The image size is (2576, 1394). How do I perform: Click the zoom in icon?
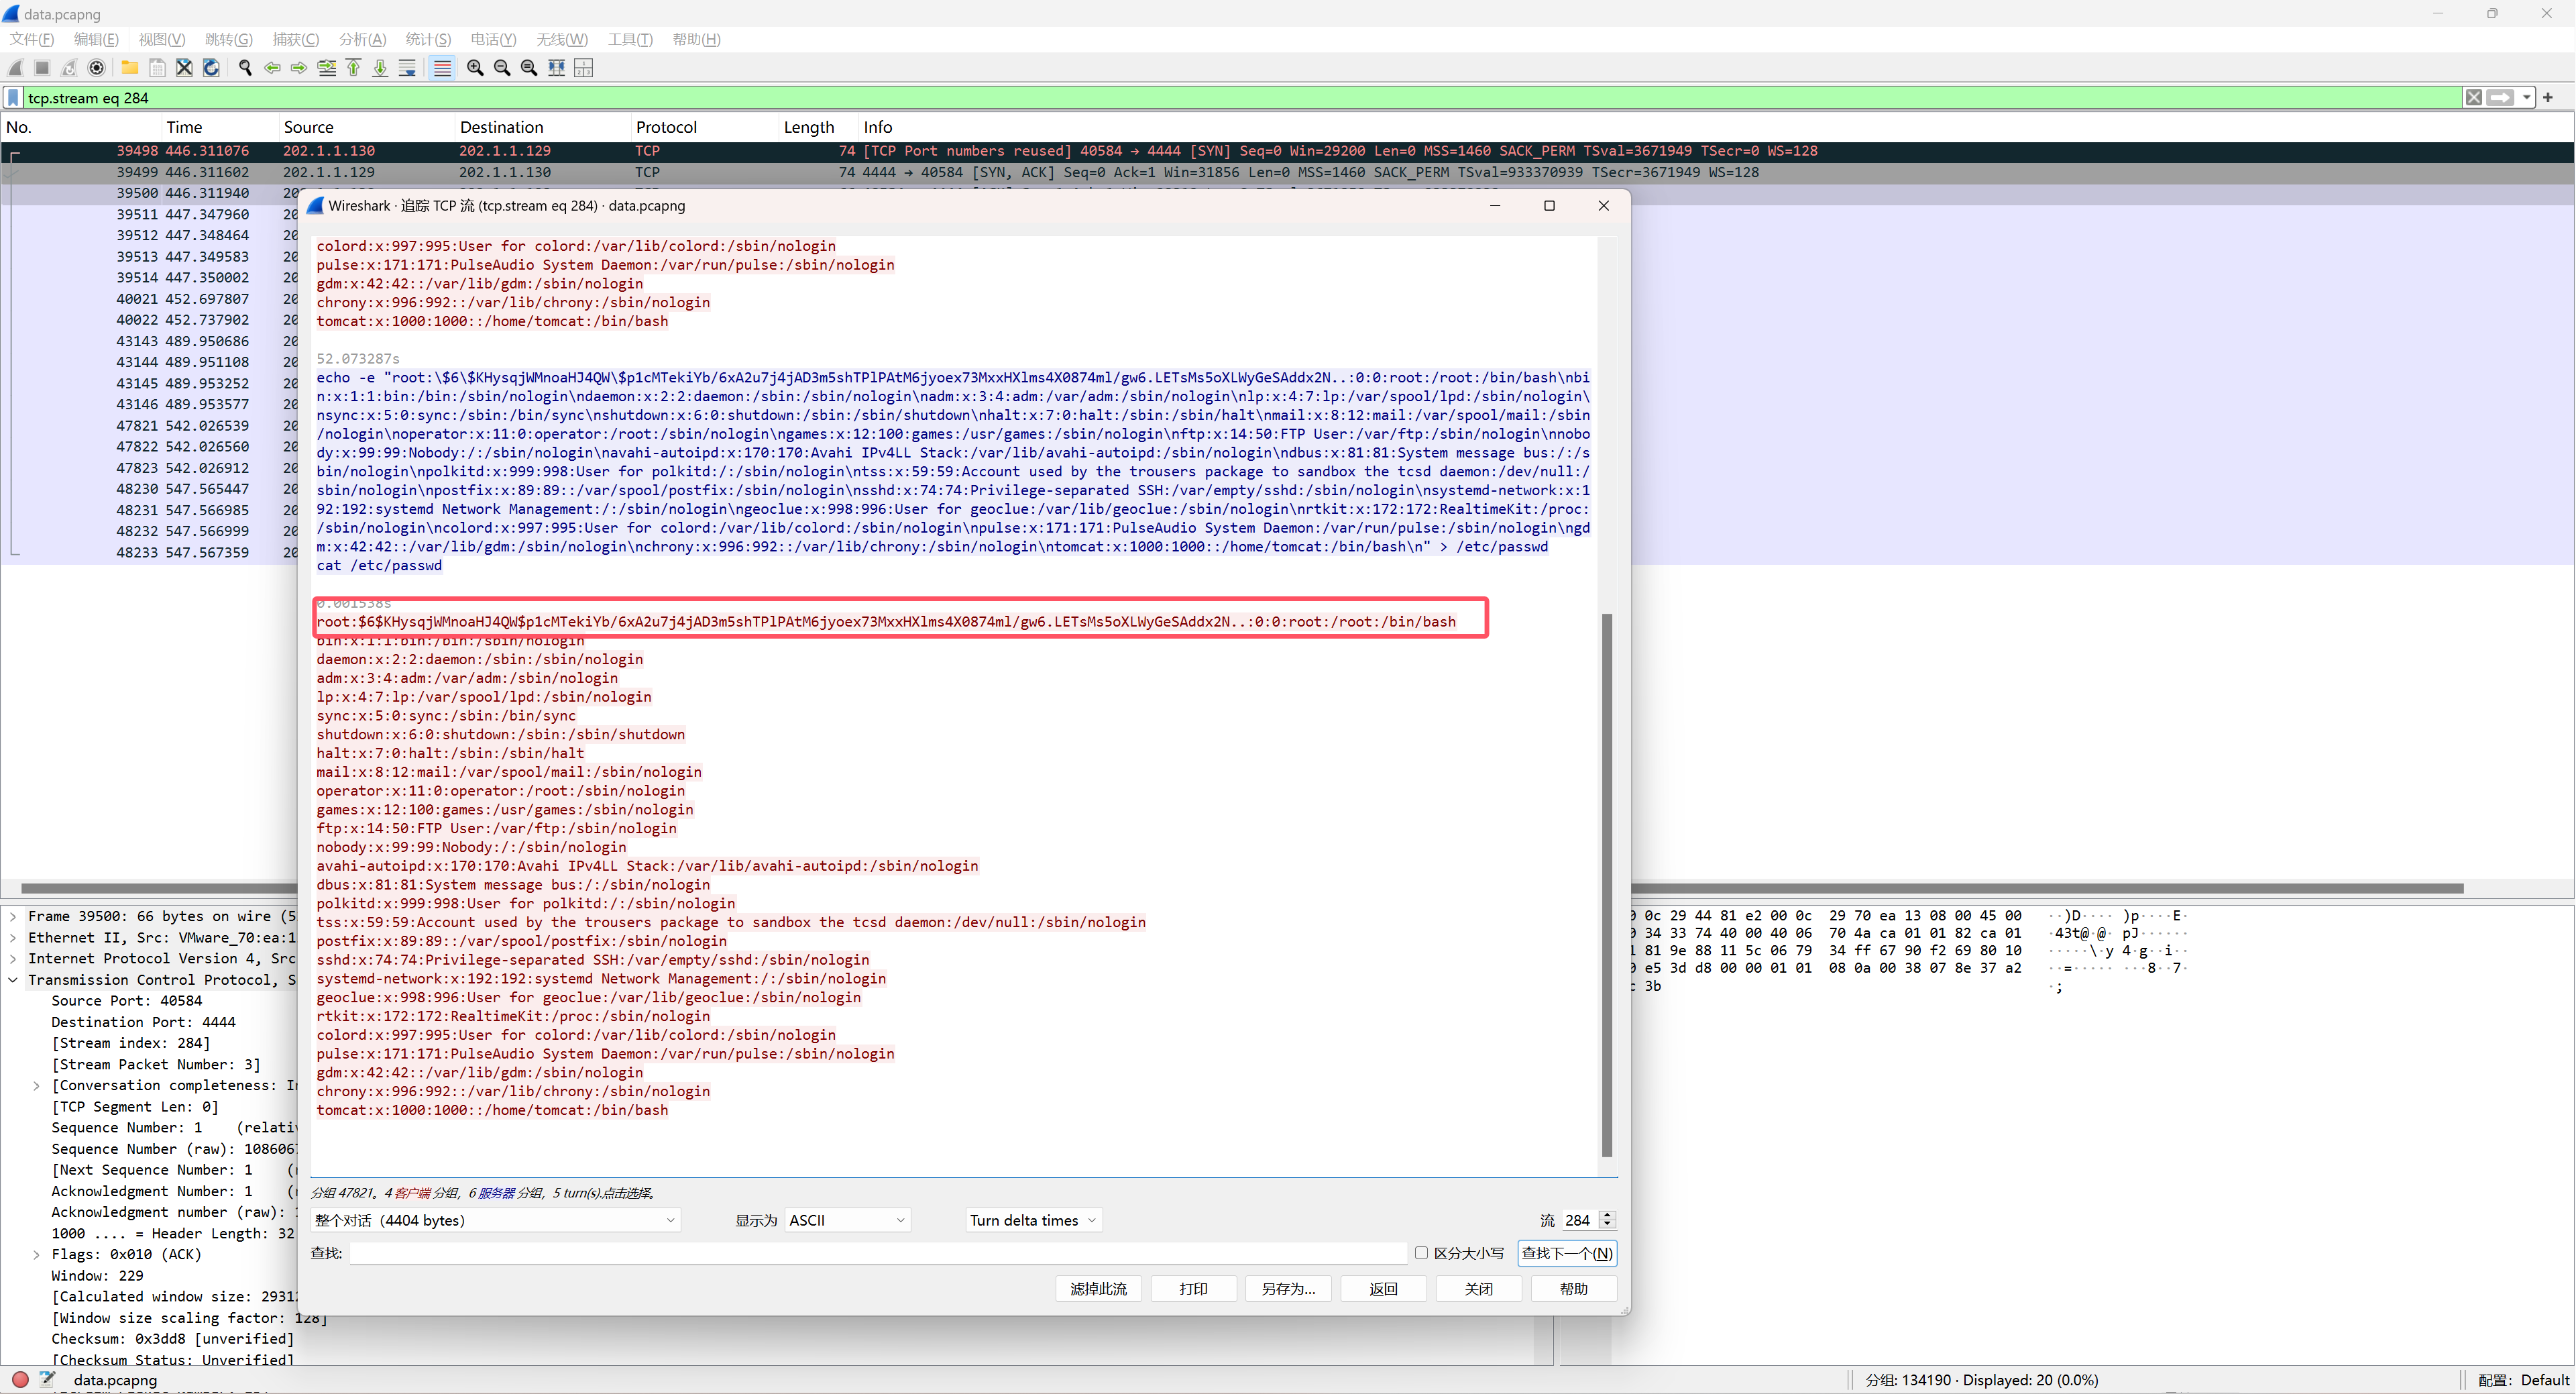[475, 68]
